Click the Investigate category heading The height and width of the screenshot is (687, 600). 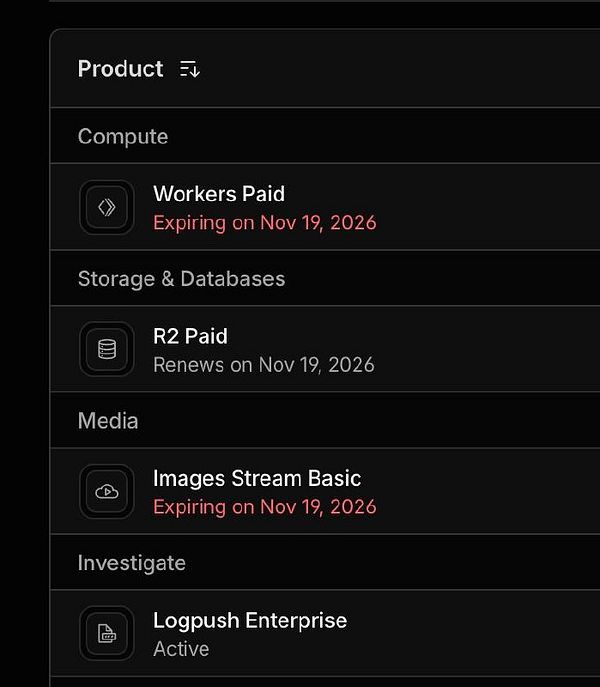click(131, 563)
